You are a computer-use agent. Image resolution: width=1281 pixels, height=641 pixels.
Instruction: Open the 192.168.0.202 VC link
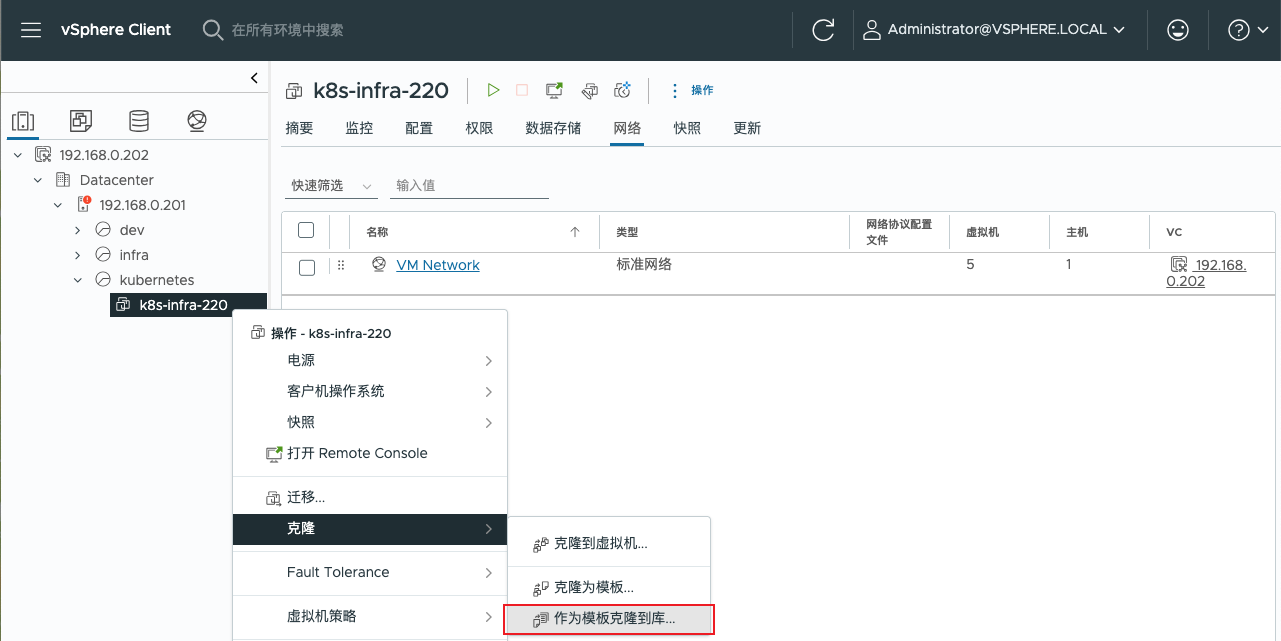1206,273
